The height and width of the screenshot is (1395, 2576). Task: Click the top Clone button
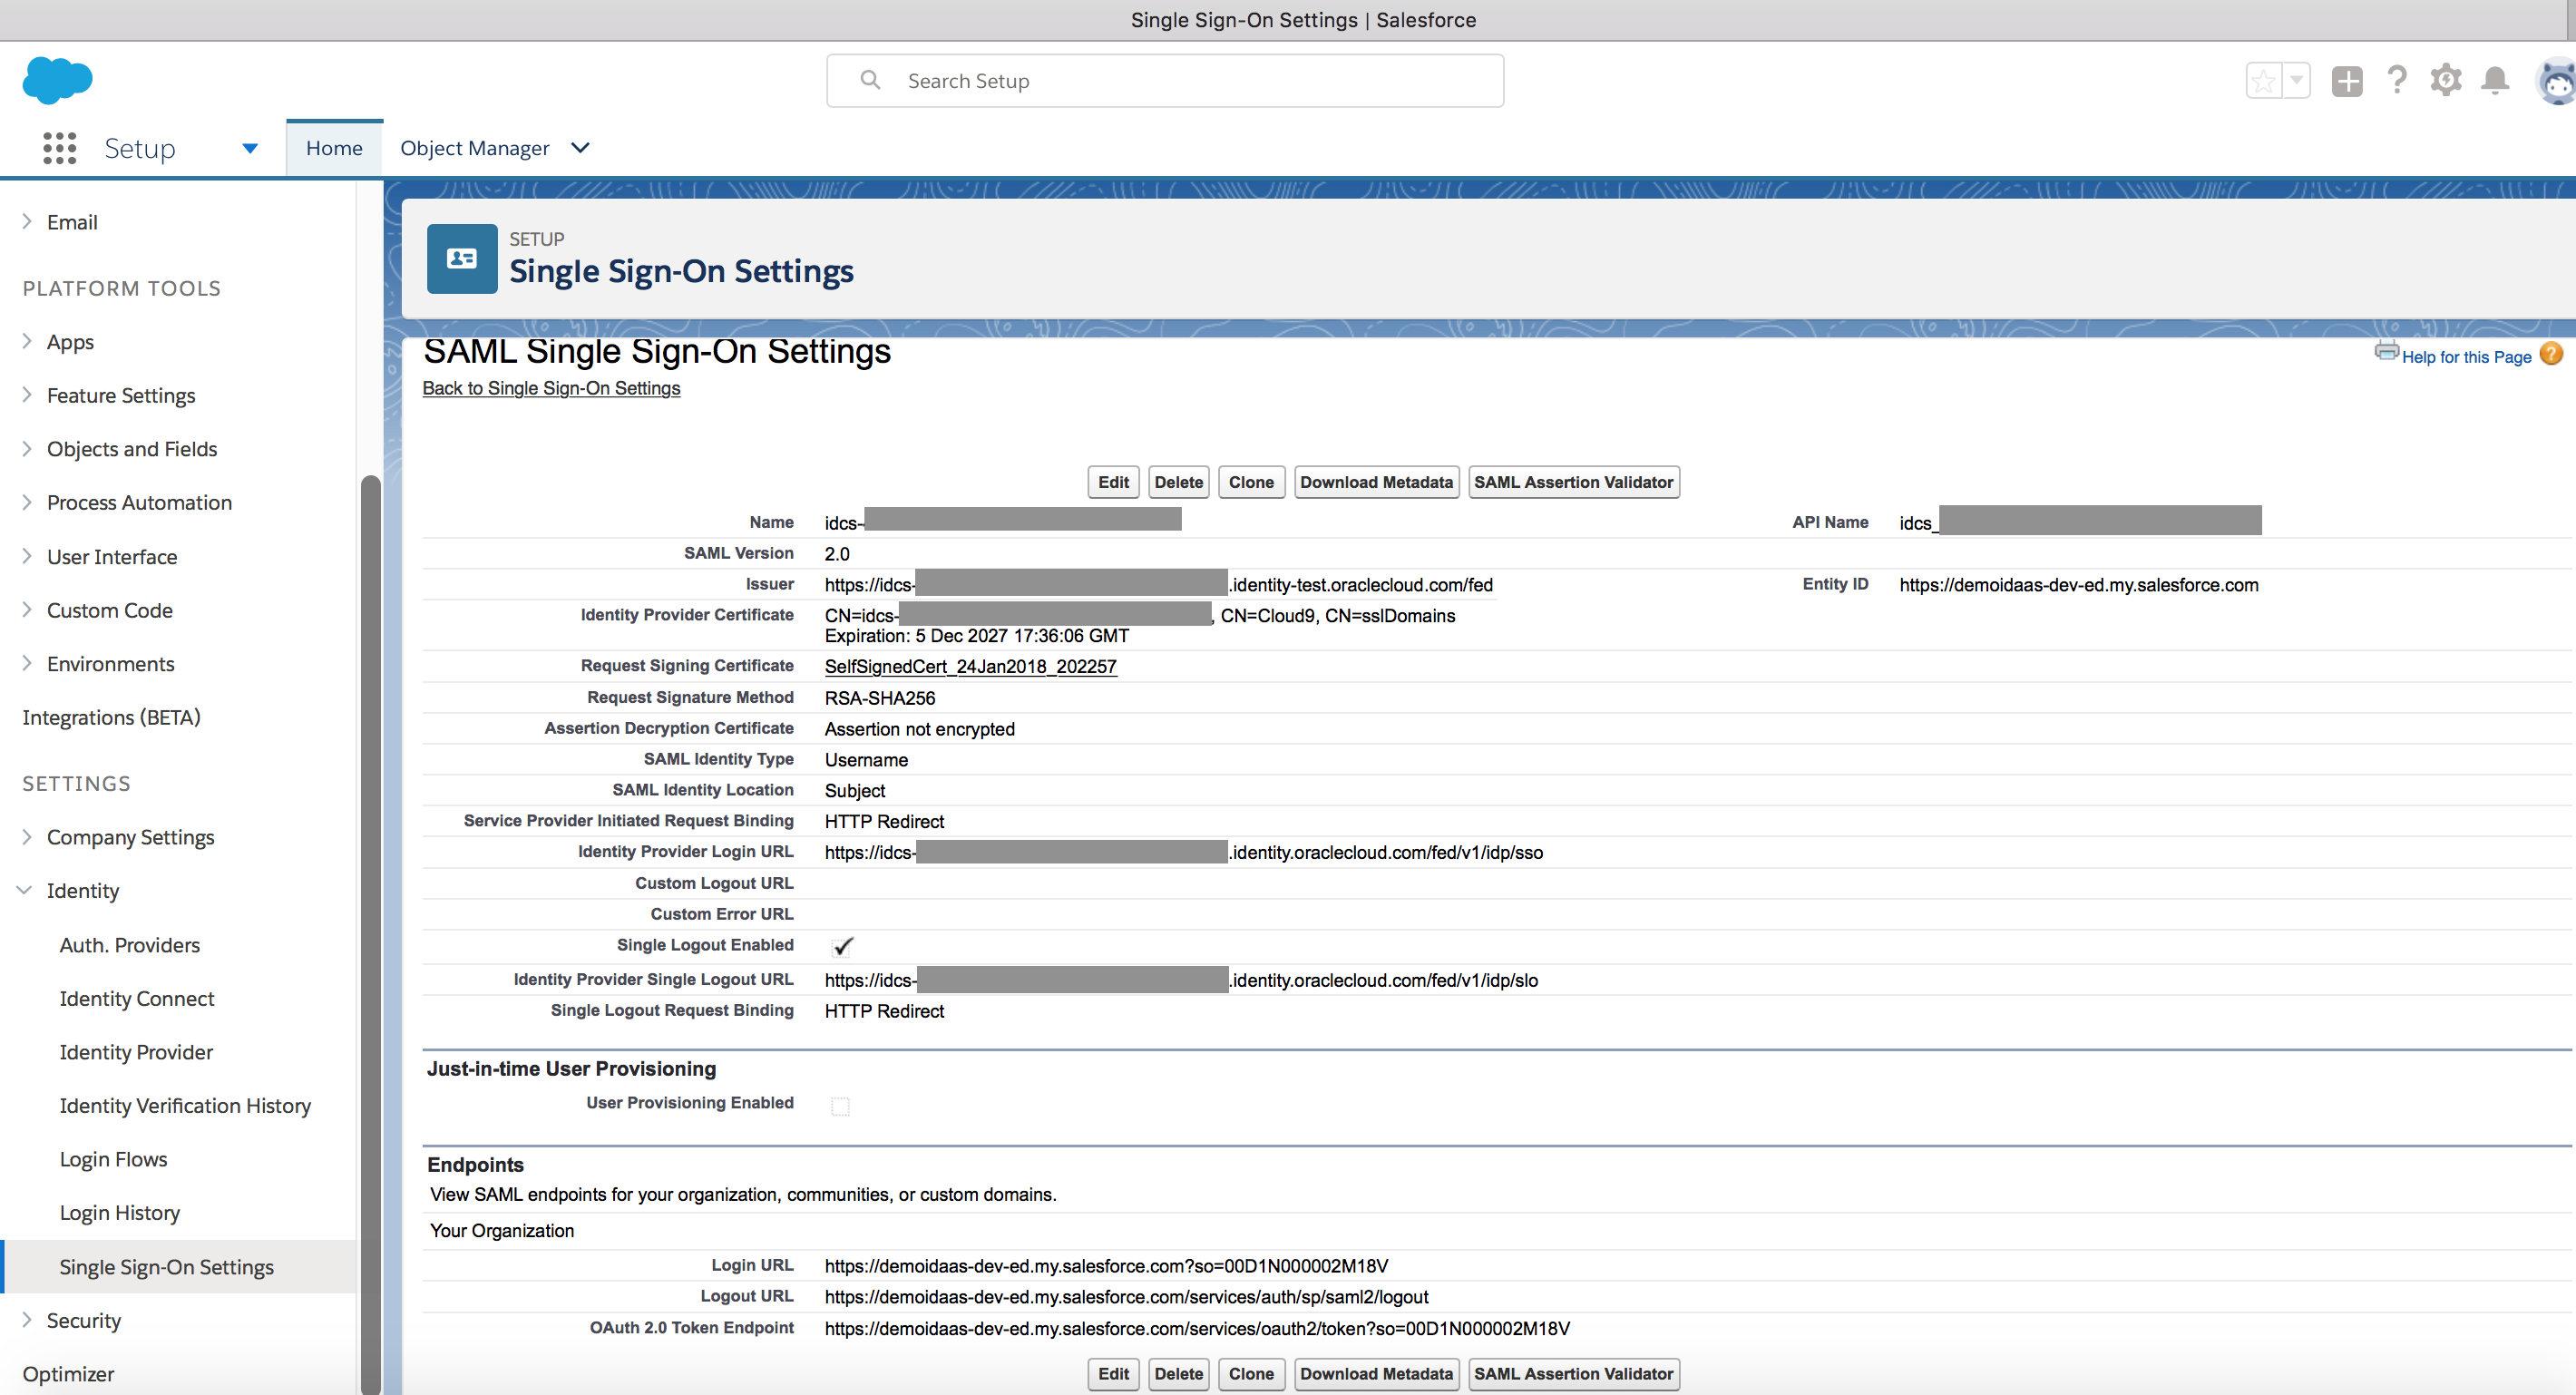pos(1251,482)
